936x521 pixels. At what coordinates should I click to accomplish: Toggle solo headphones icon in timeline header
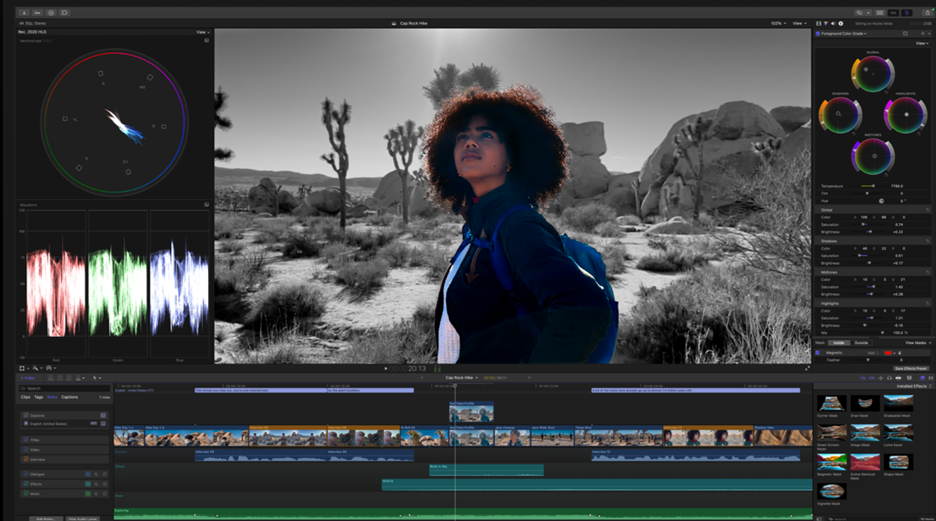[x=889, y=378]
